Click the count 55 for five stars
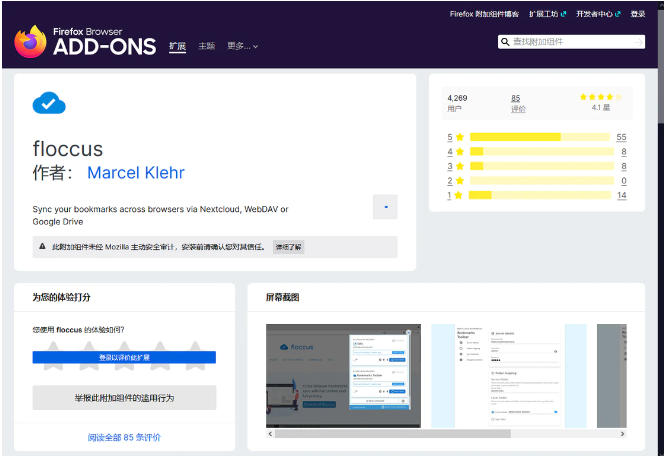Viewport: 664px width, 456px height. coord(621,137)
